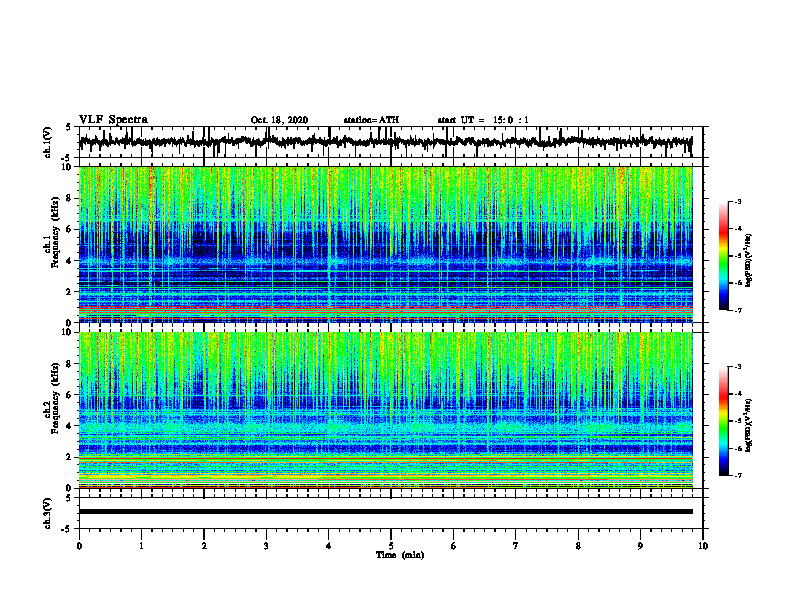792x612 pixels.
Task: Click the "-6" label on ch.2 colorbar
Action: (x=738, y=448)
